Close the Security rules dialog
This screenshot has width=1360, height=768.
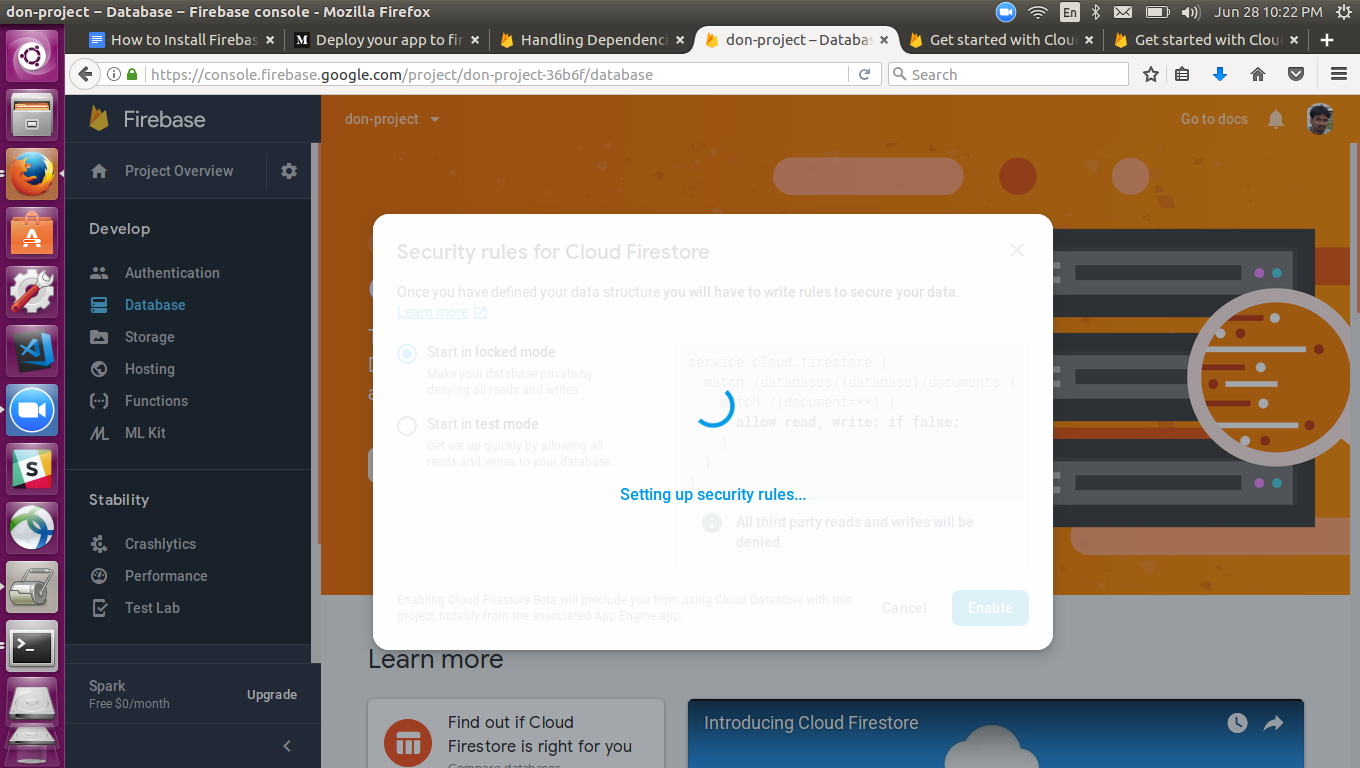1017,250
